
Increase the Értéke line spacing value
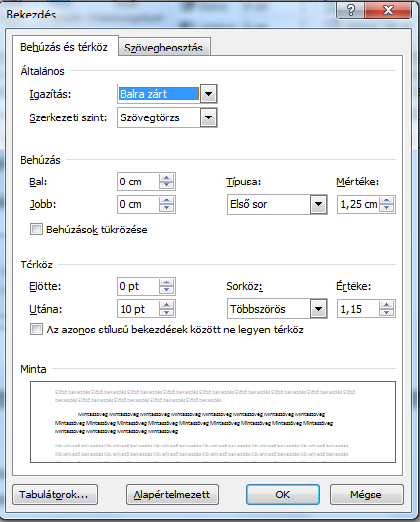(x=387, y=305)
